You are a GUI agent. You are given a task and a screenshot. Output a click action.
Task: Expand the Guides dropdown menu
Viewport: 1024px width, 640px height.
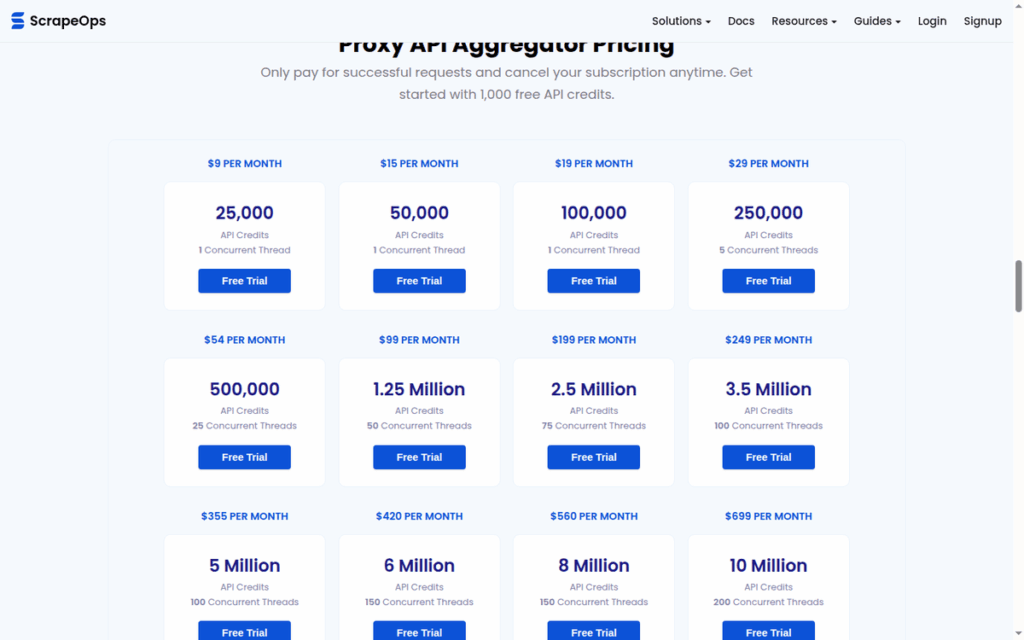click(877, 21)
